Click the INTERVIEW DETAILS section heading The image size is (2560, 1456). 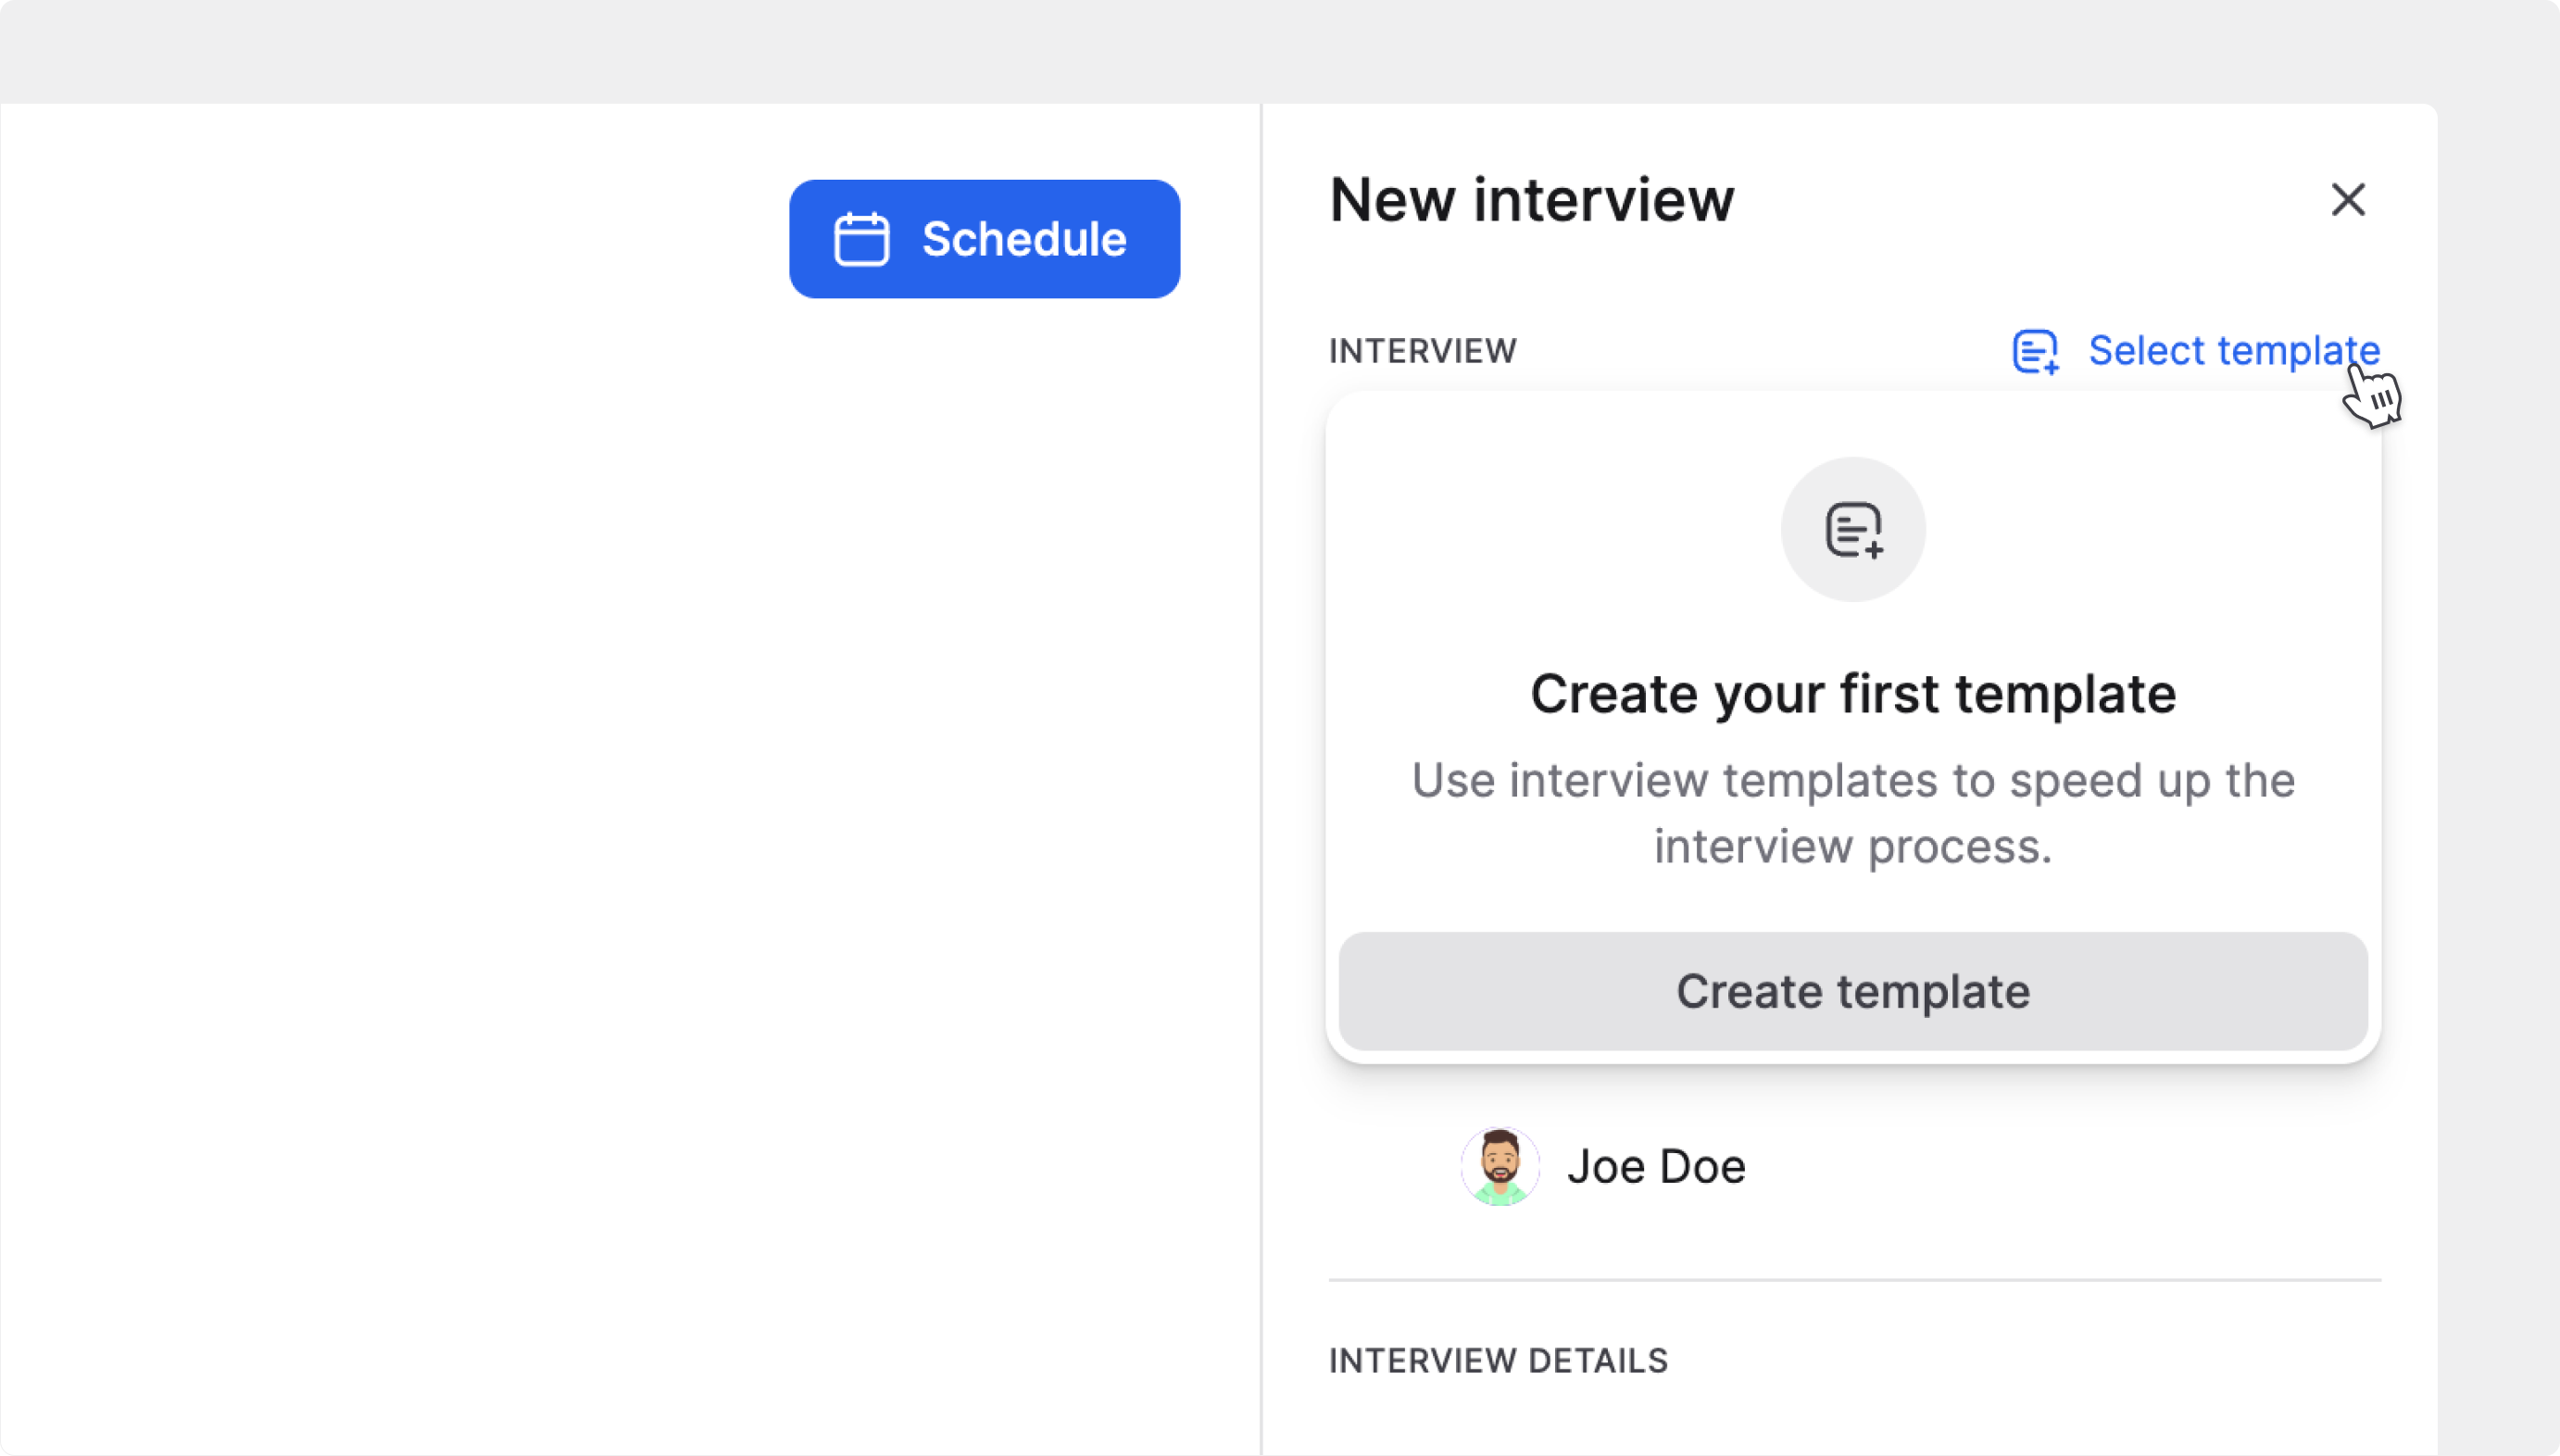click(1498, 1361)
